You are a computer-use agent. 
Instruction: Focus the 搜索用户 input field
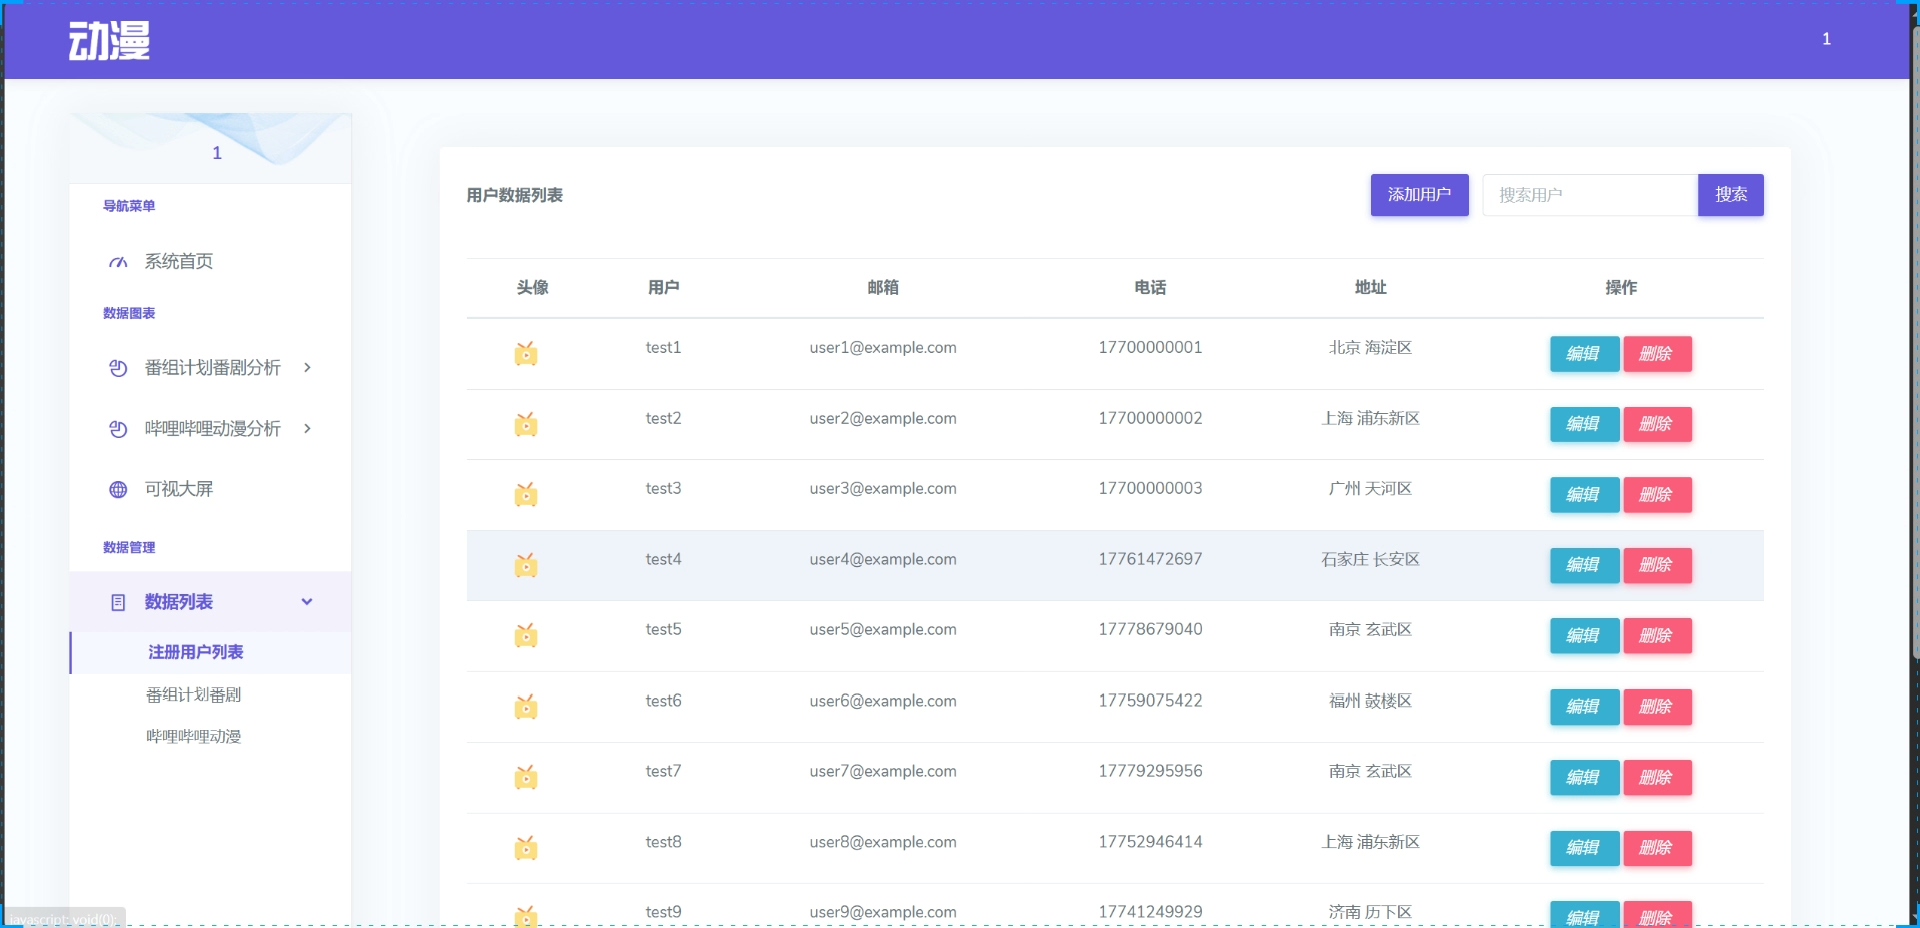[1590, 195]
